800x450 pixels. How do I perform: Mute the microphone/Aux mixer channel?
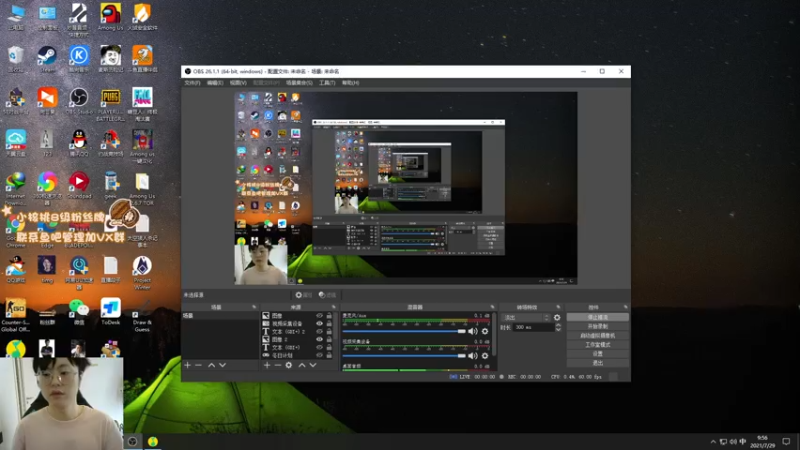click(x=472, y=331)
